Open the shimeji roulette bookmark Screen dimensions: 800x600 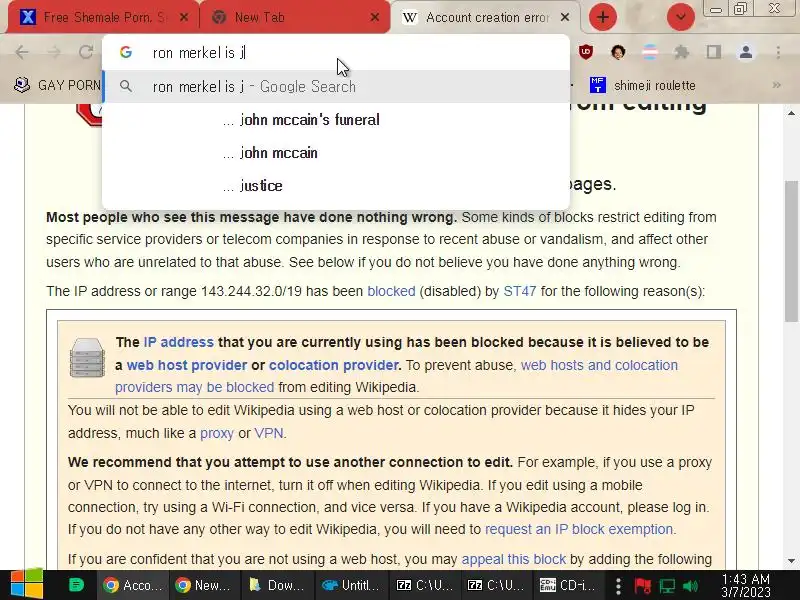coord(642,85)
